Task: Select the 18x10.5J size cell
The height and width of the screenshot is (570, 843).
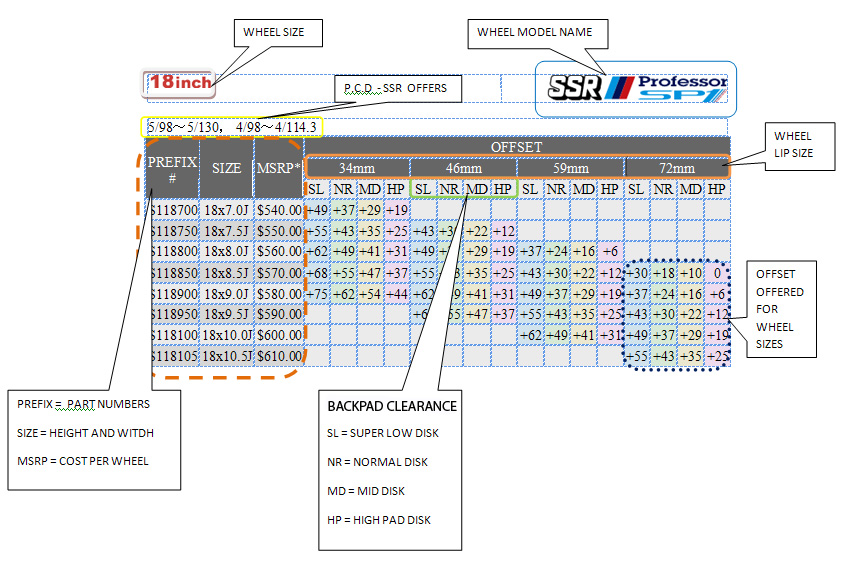Action: point(226,356)
